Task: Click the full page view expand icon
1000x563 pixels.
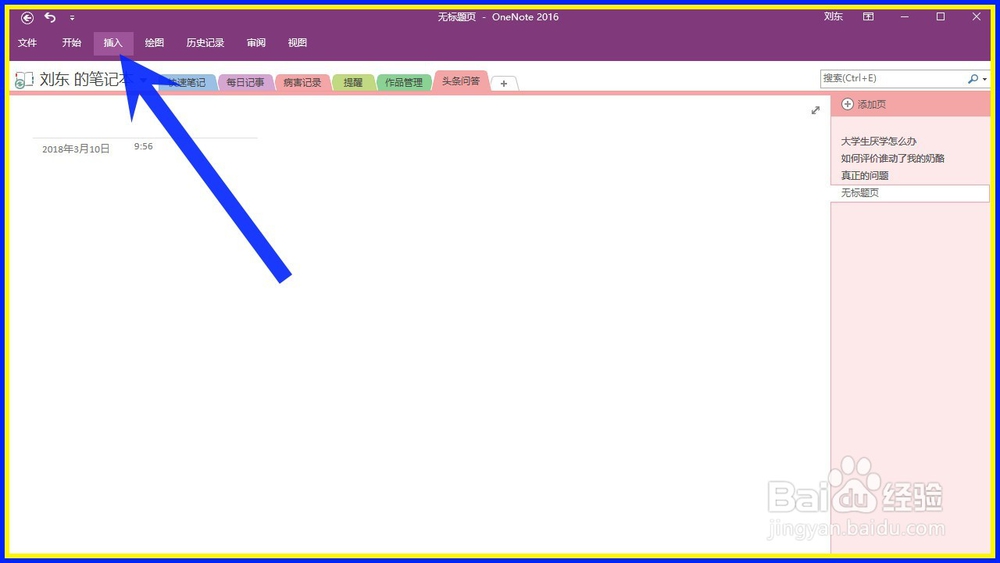Action: (815, 110)
